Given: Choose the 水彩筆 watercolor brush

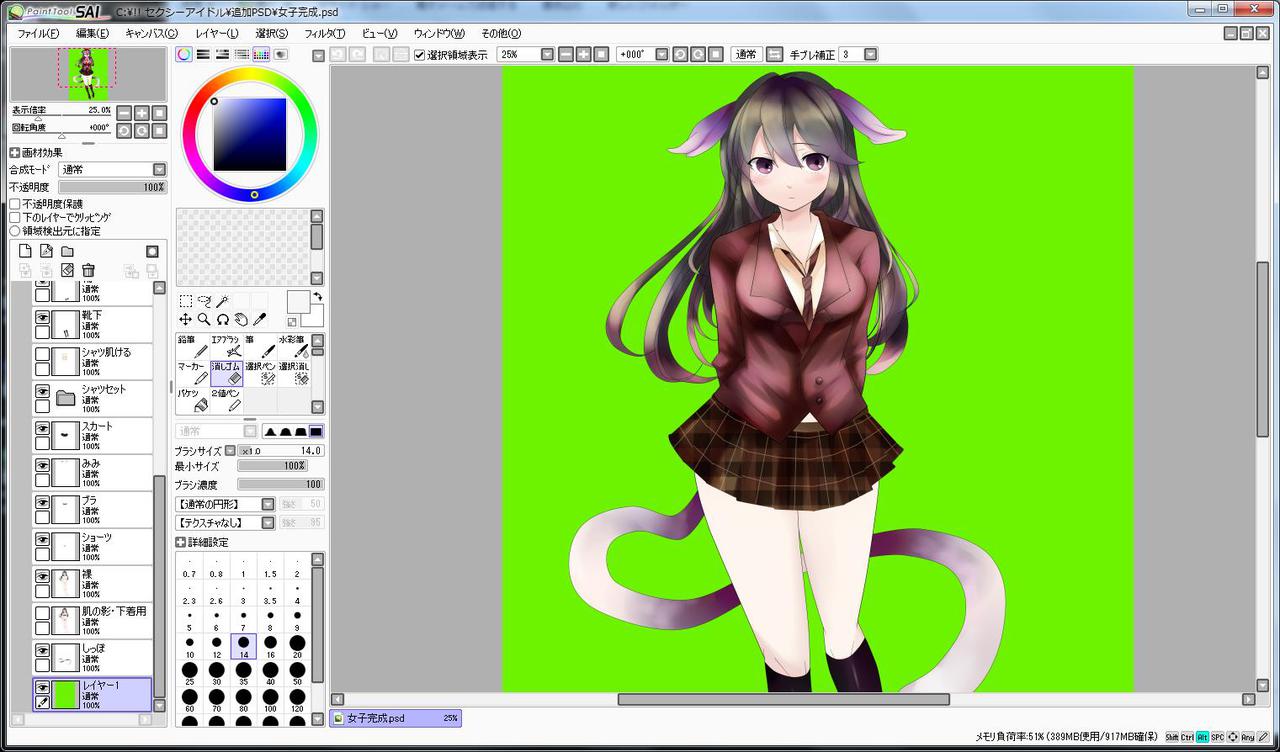Looking at the screenshot, I should click(x=293, y=346).
